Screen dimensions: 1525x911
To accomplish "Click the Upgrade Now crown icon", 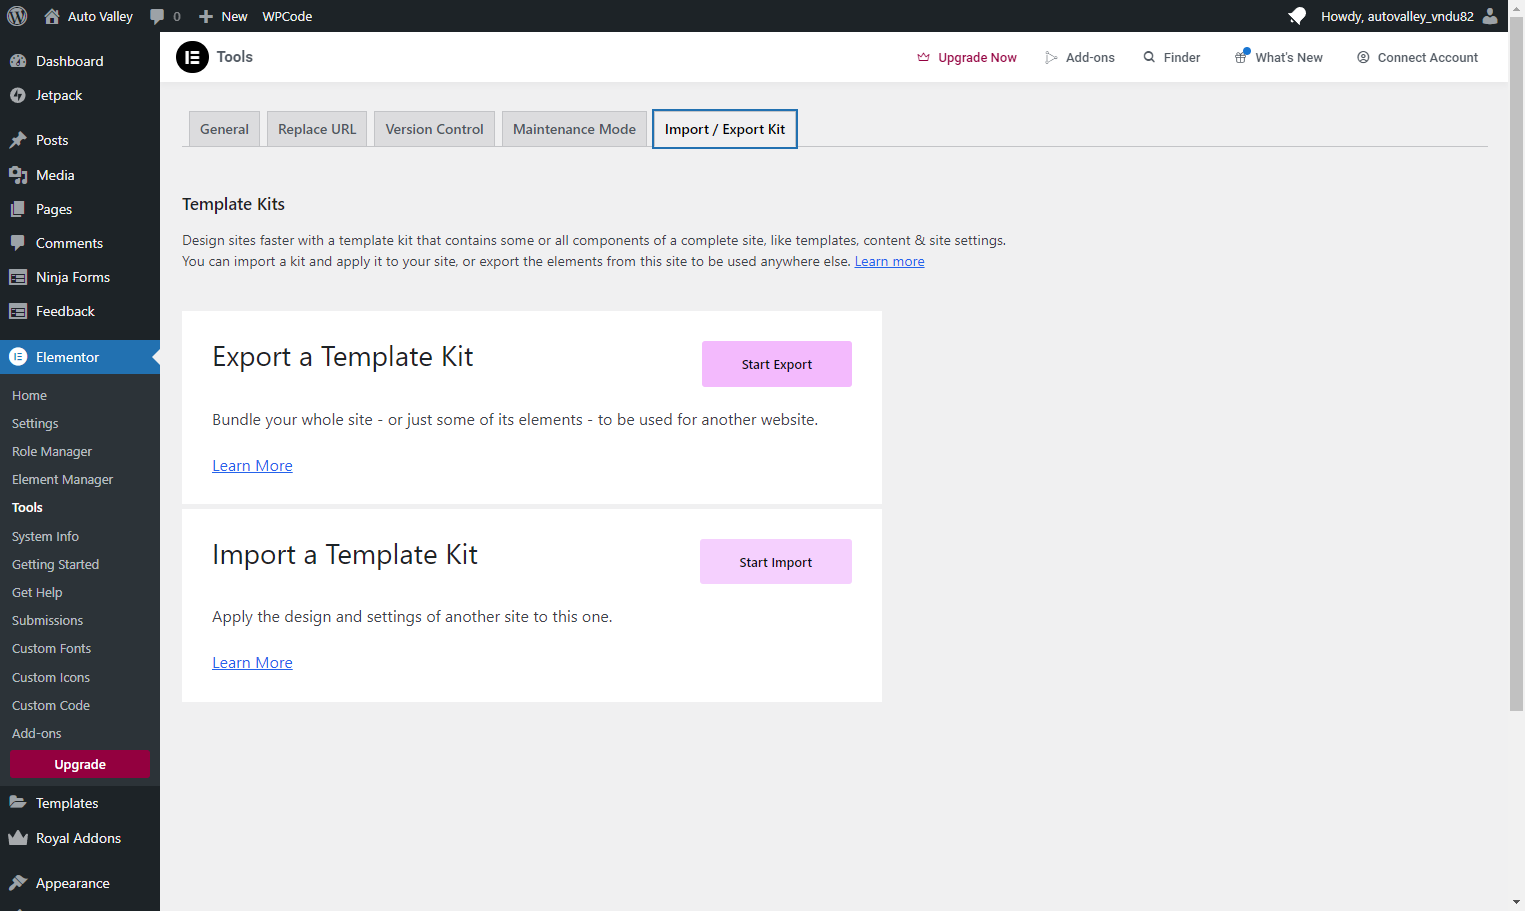I will point(924,57).
